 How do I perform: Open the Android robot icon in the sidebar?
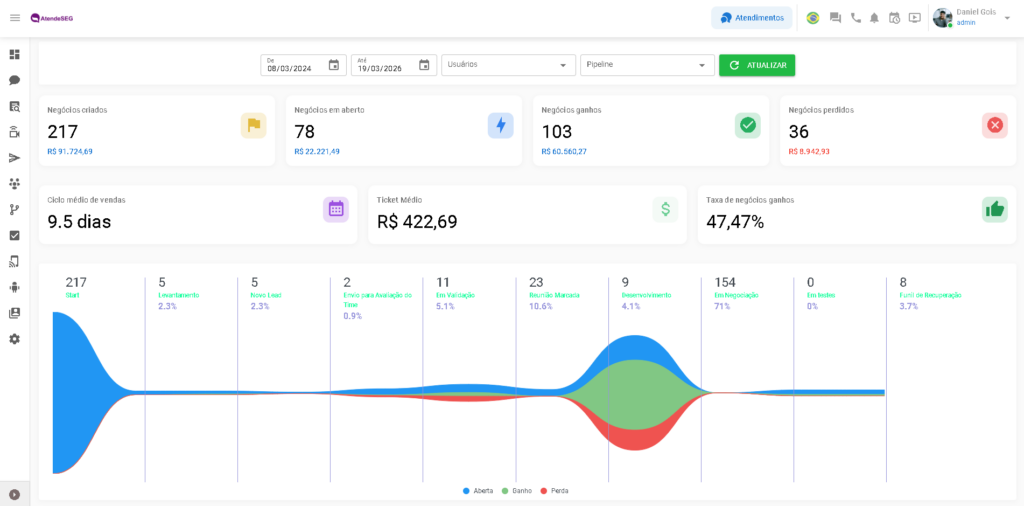[x=14, y=287]
